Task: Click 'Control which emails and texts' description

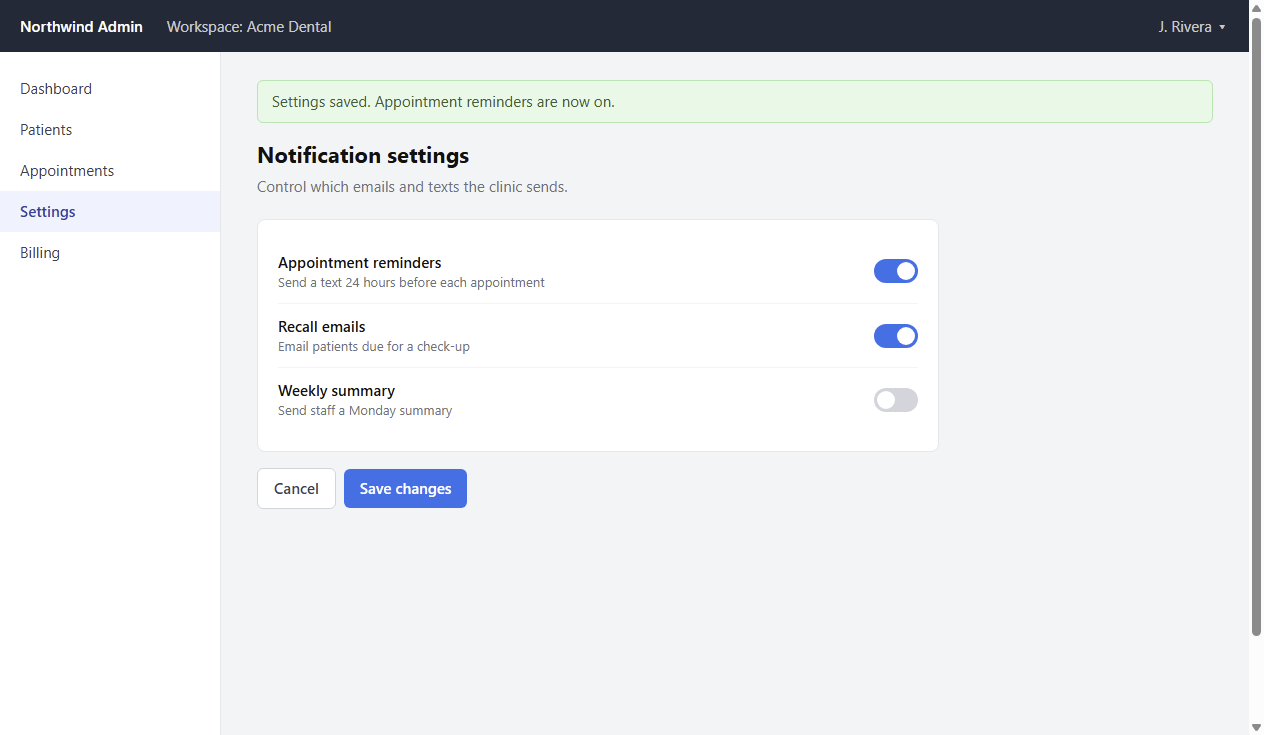Action: pos(412,187)
